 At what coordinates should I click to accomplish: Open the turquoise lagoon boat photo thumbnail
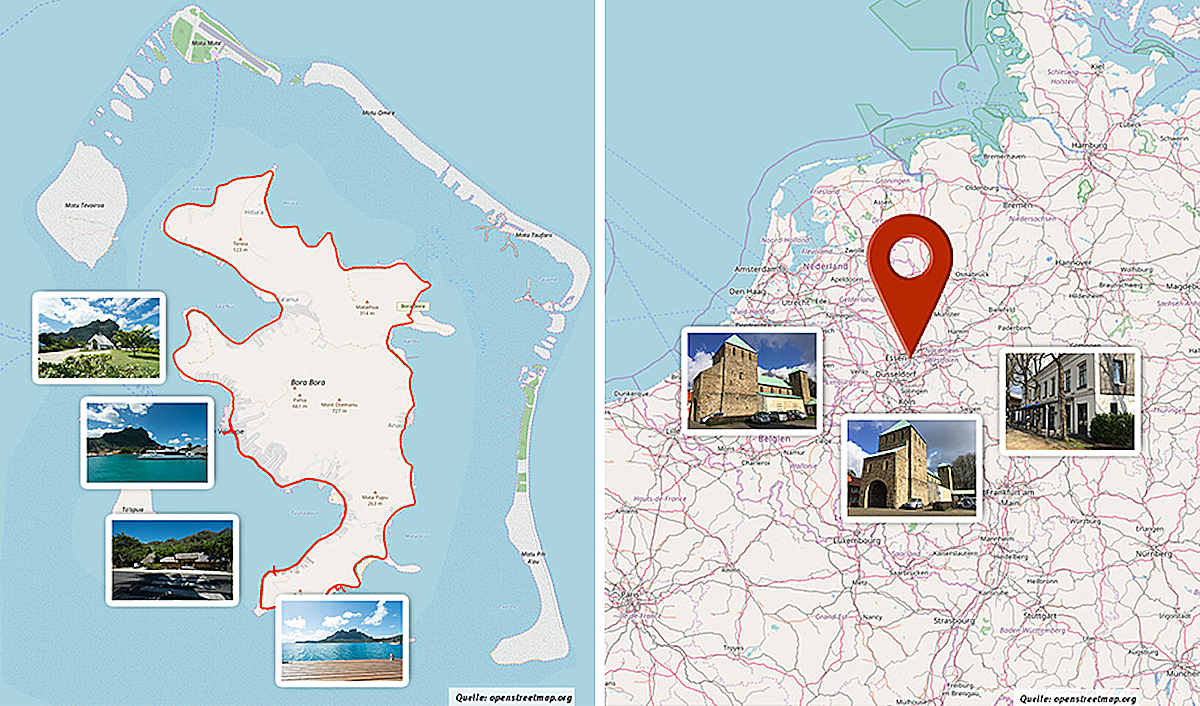click(147, 442)
